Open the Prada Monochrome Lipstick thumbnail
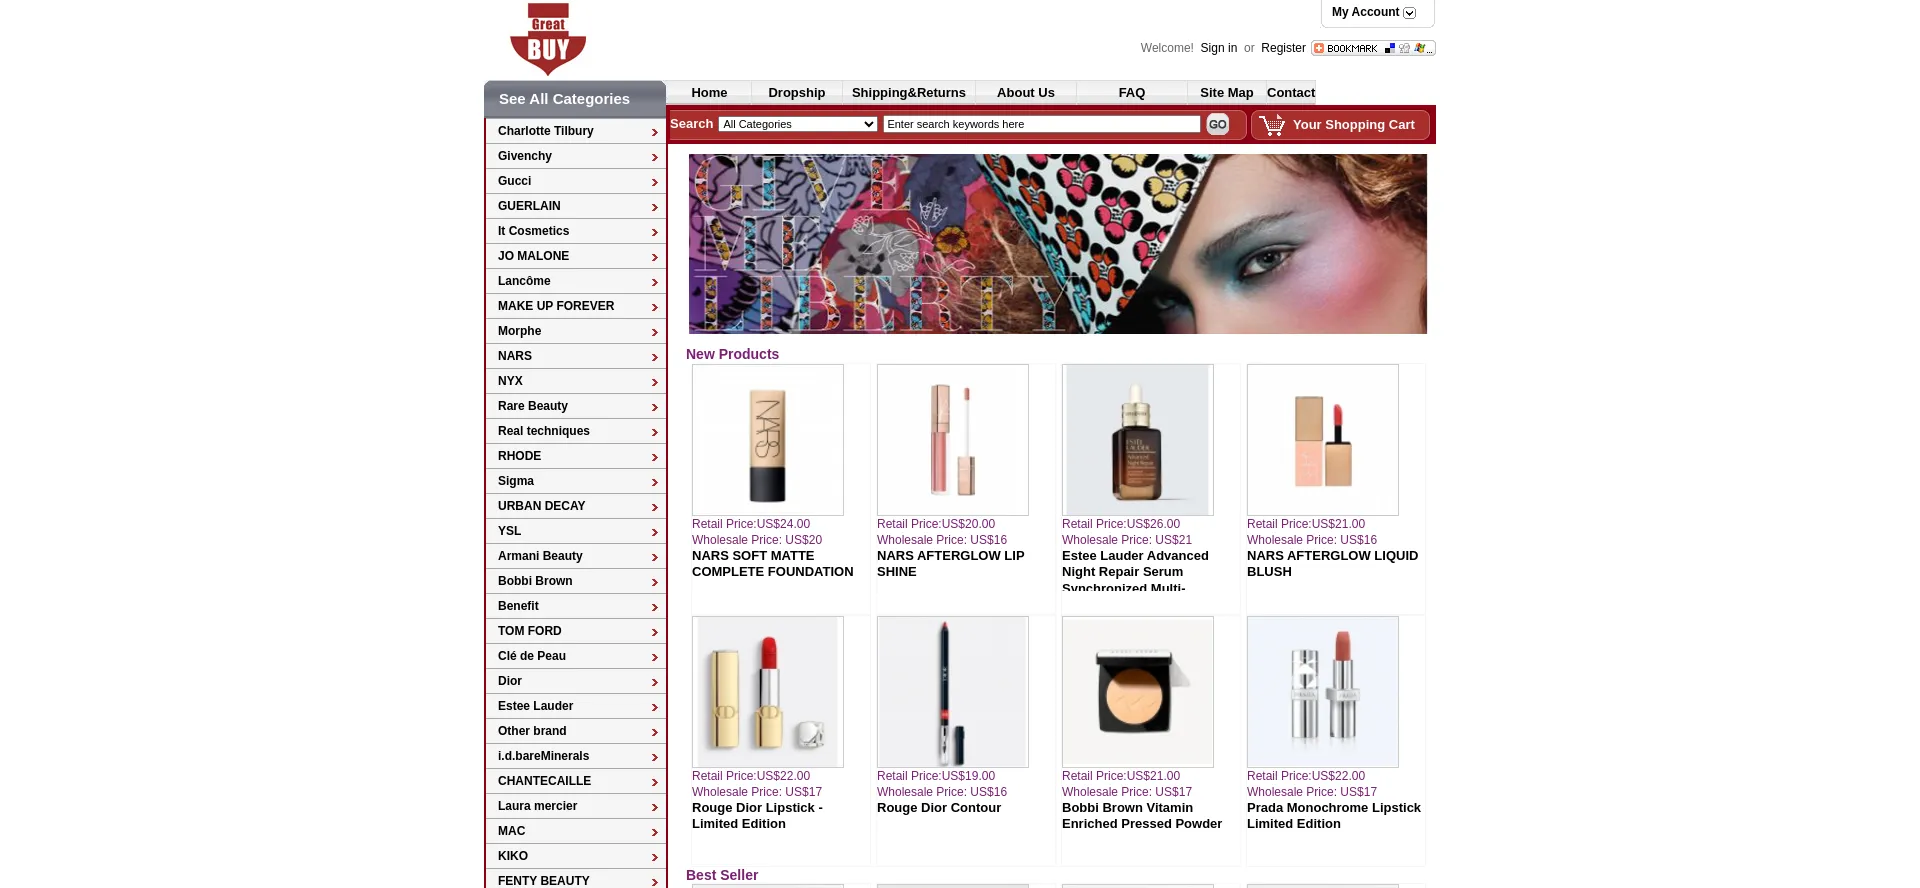Viewport: 1920px width, 888px height. (1323, 692)
